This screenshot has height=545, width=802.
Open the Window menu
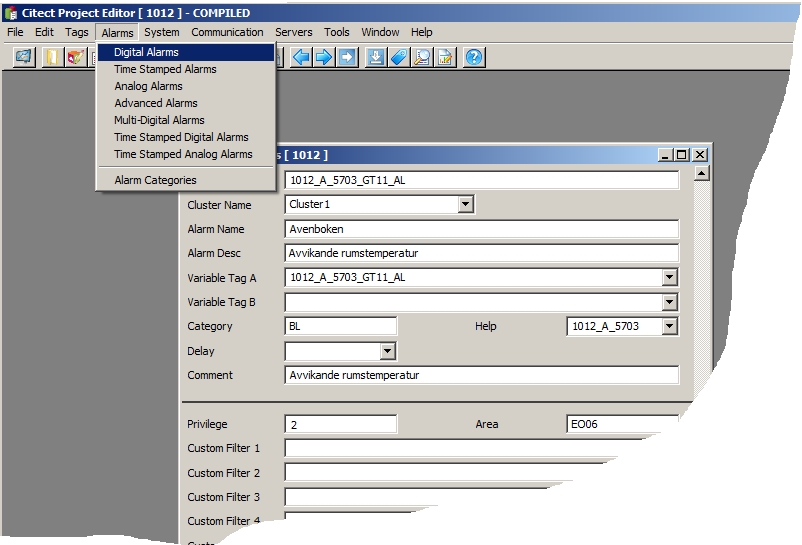click(380, 32)
